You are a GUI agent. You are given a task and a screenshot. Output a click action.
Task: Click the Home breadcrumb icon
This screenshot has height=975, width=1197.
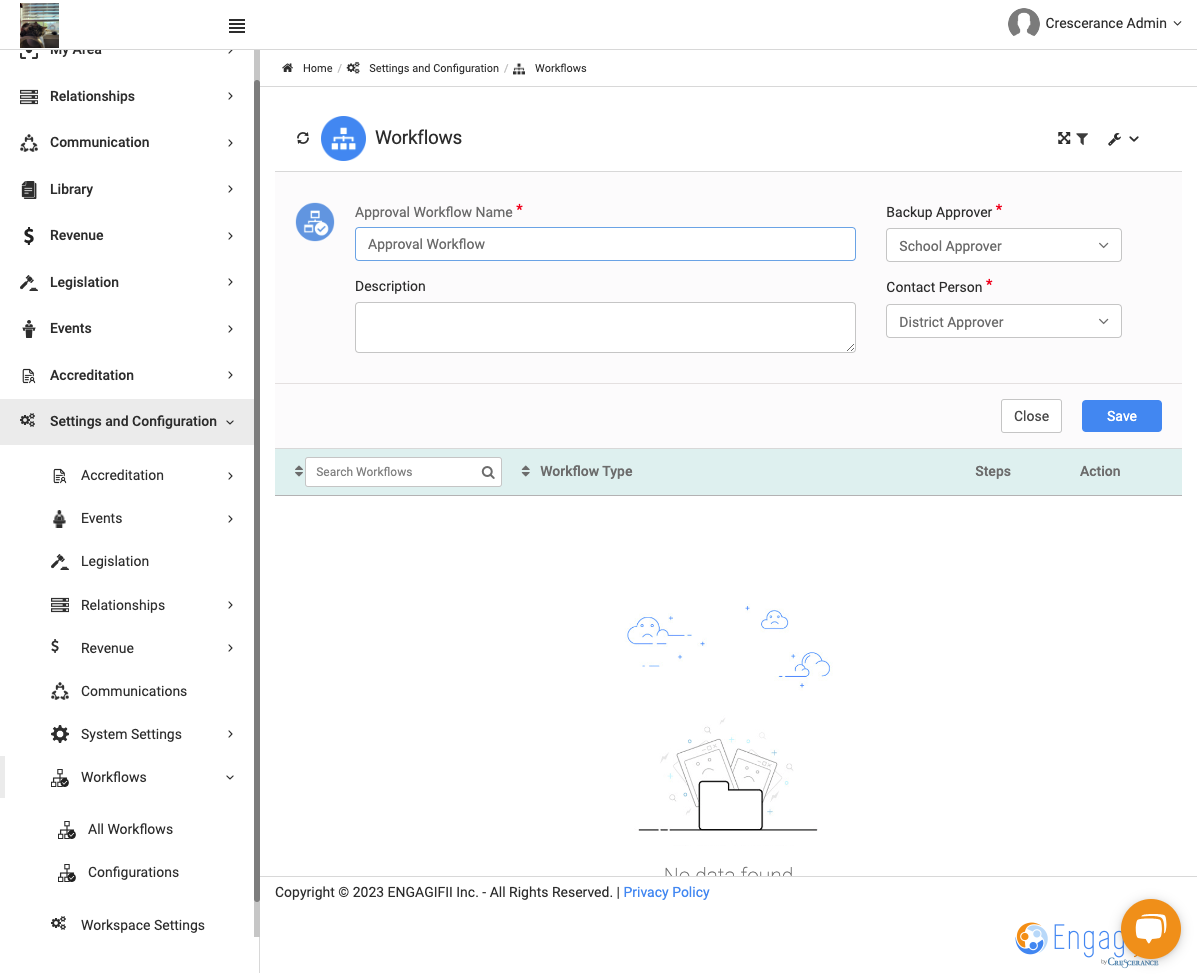pyautogui.click(x=288, y=68)
